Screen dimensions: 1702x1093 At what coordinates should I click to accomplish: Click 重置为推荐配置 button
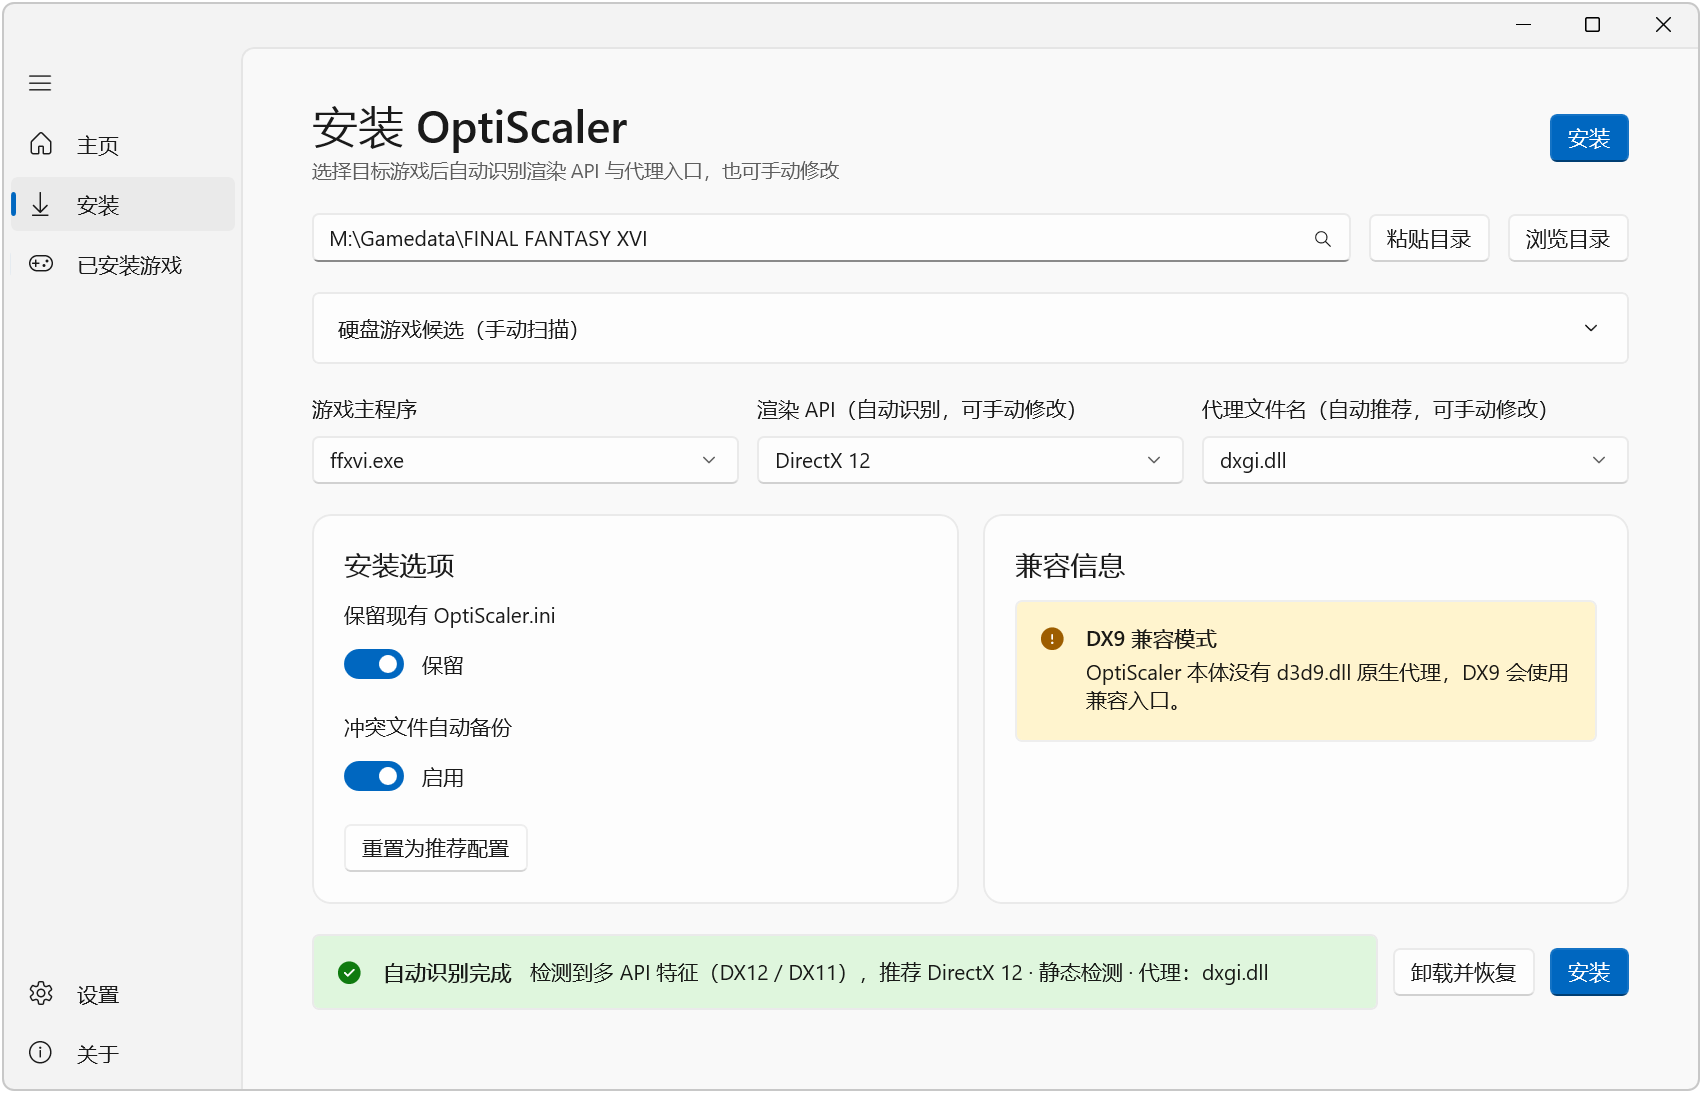coord(436,848)
